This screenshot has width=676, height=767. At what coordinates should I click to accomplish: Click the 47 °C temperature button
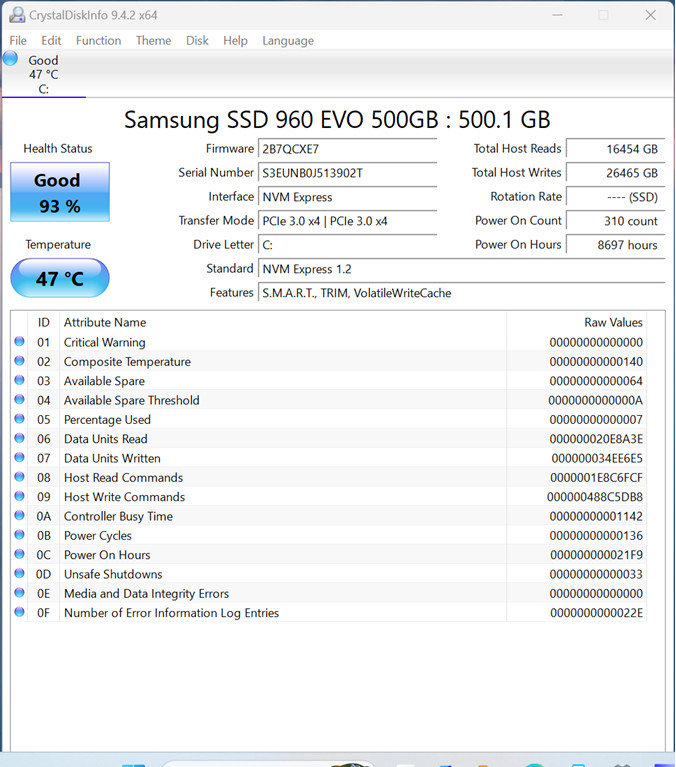(60, 278)
